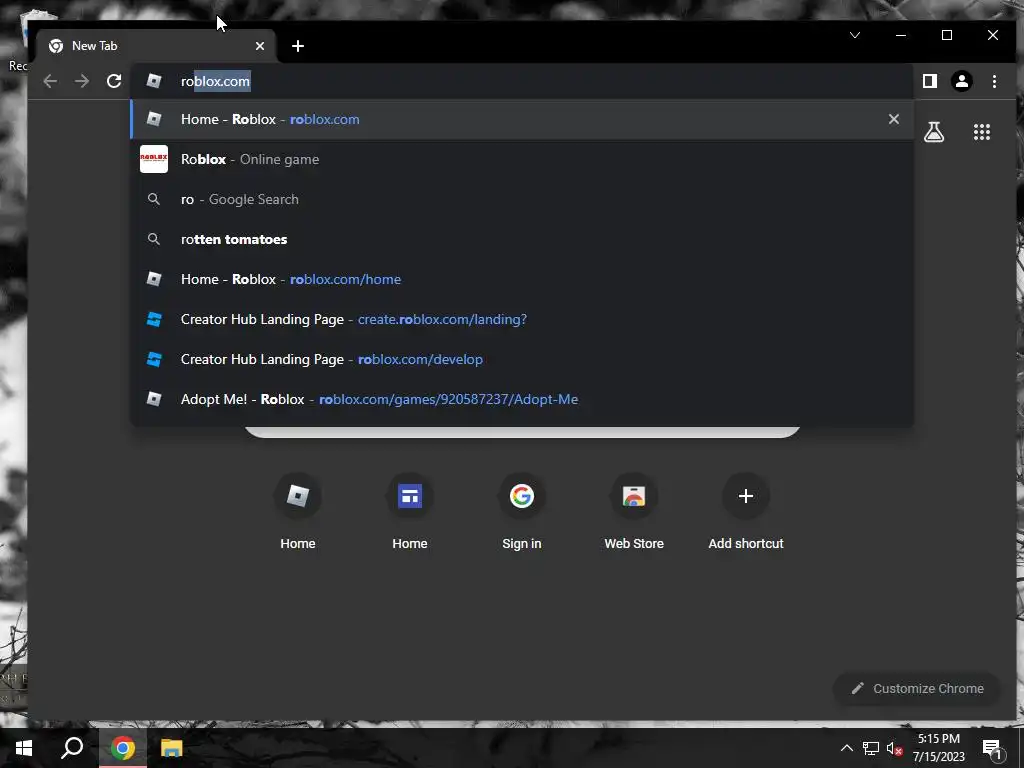The image size is (1024, 768).
Task: Choose the Home - Roblox roblox.com suggestion
Action: 522,119
